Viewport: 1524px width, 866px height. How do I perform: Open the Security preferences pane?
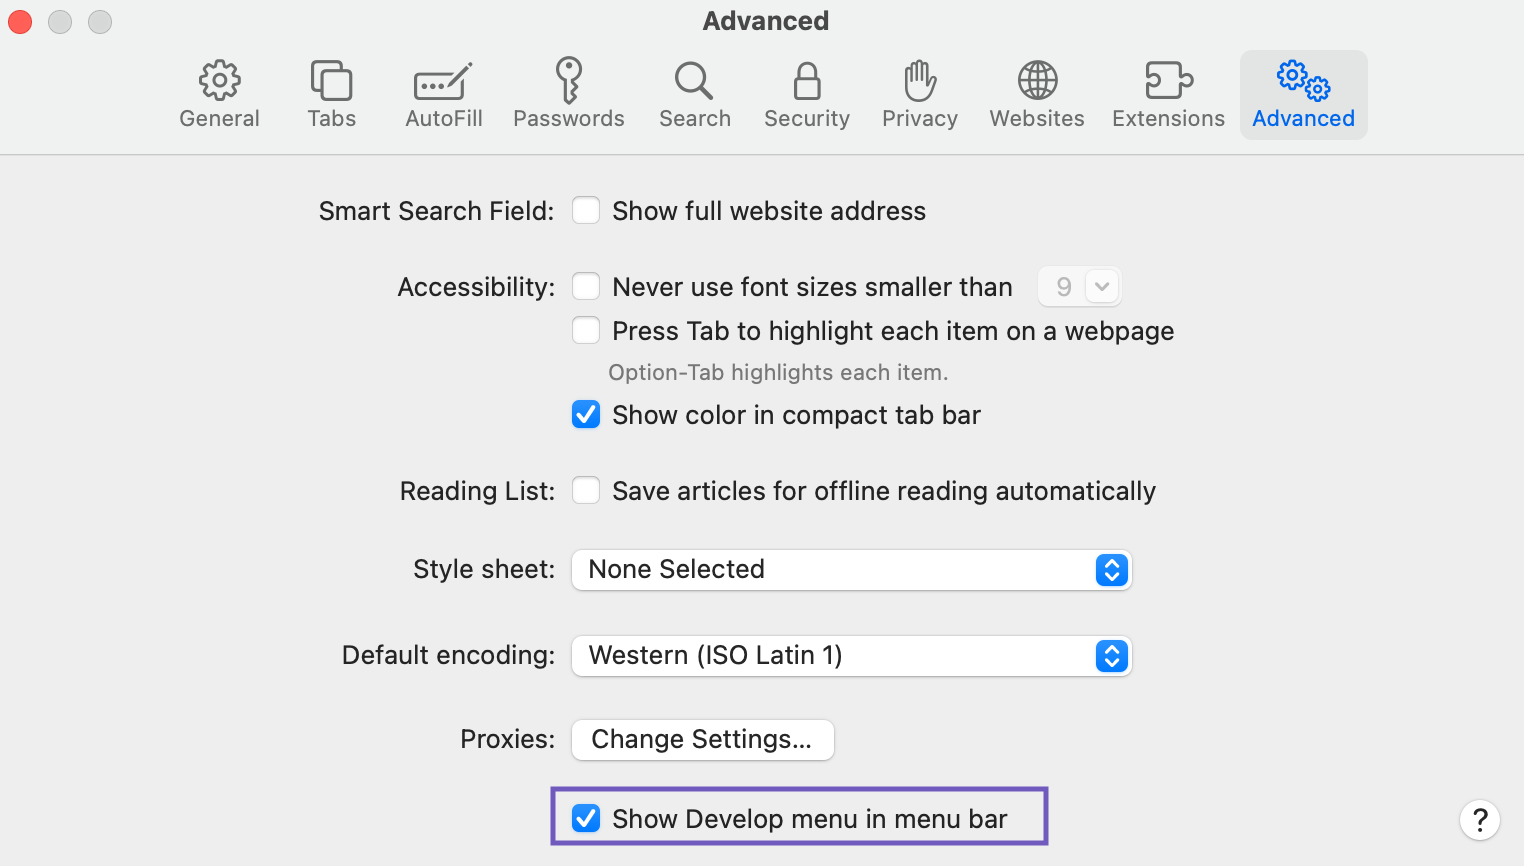tap(807, 95)
